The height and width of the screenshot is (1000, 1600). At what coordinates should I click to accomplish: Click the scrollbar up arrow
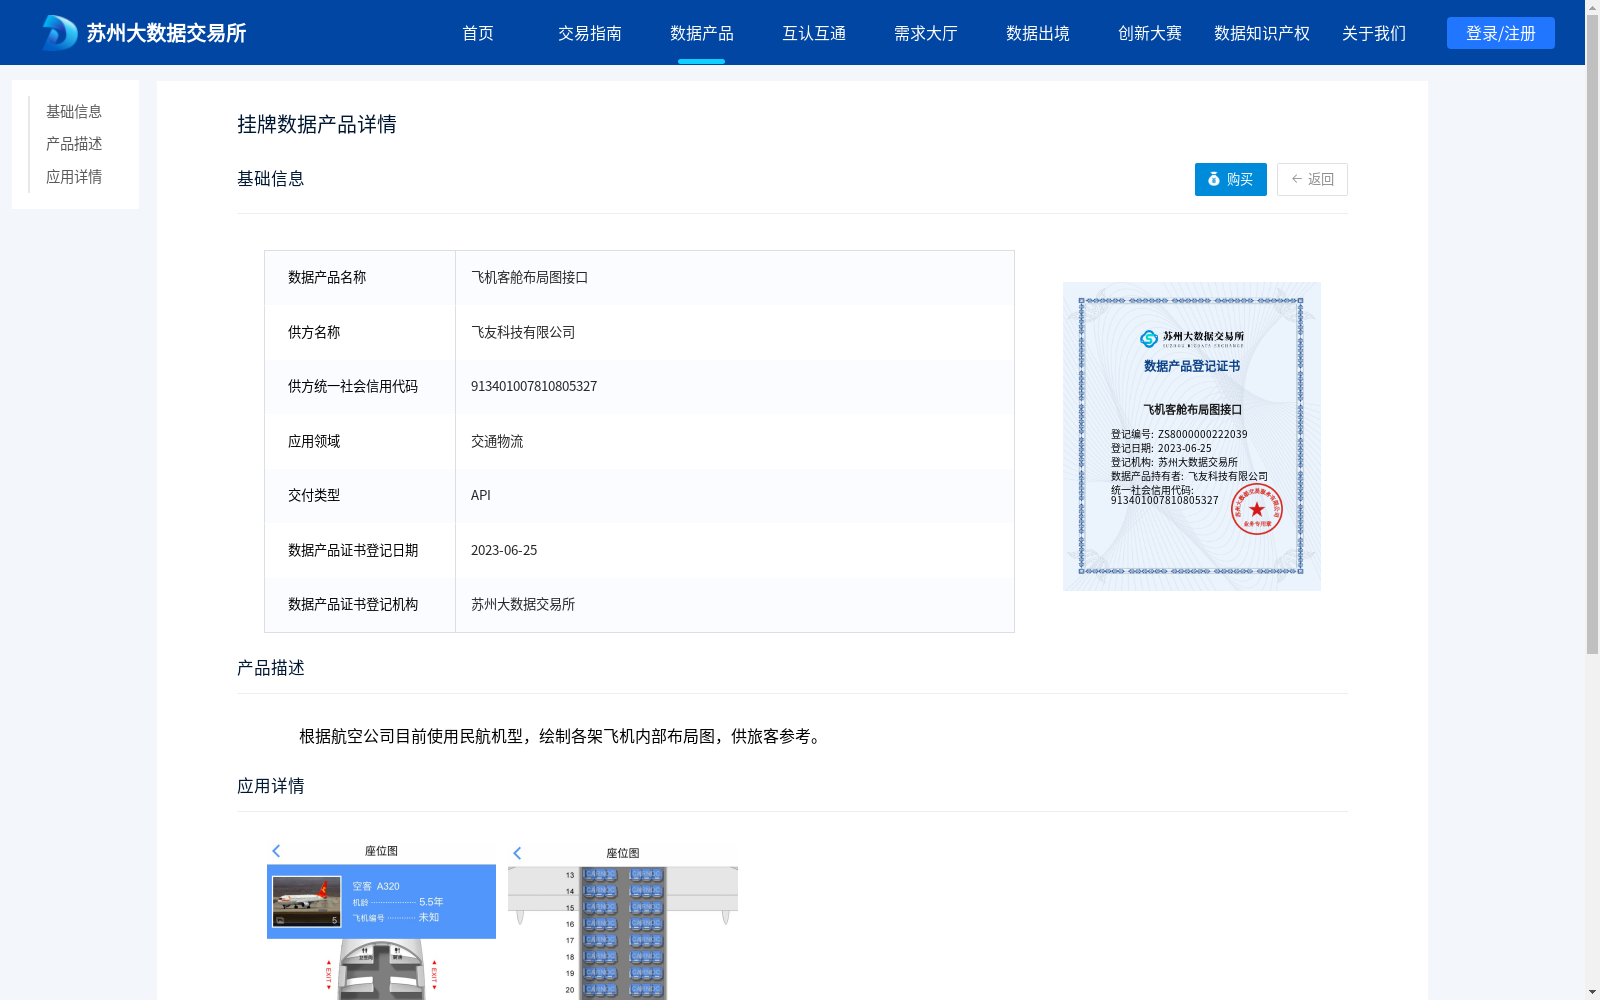click(1592, 6)
